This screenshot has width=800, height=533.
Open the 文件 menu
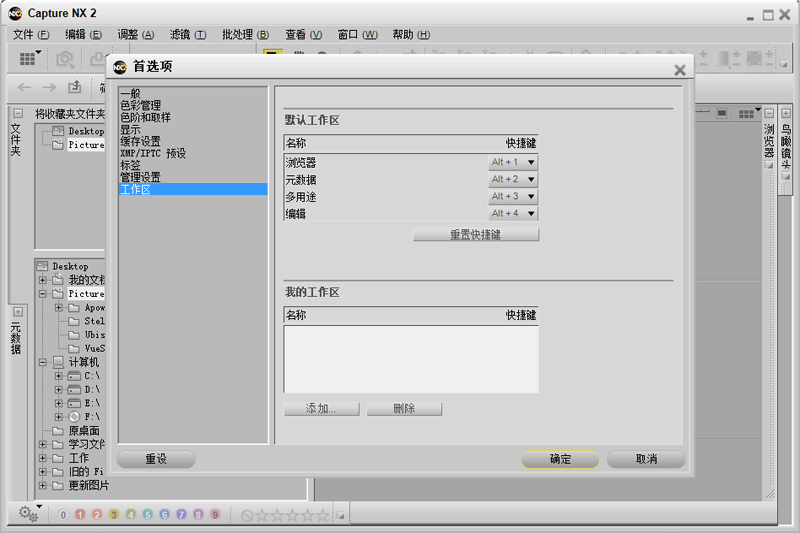(x=31, y=35)
